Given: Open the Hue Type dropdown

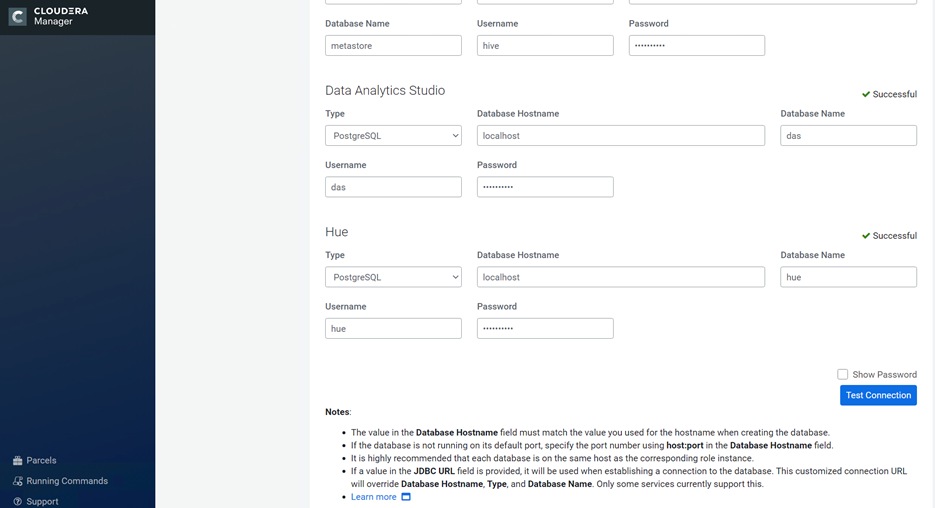Looking at the screenshot, I should point(393,277).
